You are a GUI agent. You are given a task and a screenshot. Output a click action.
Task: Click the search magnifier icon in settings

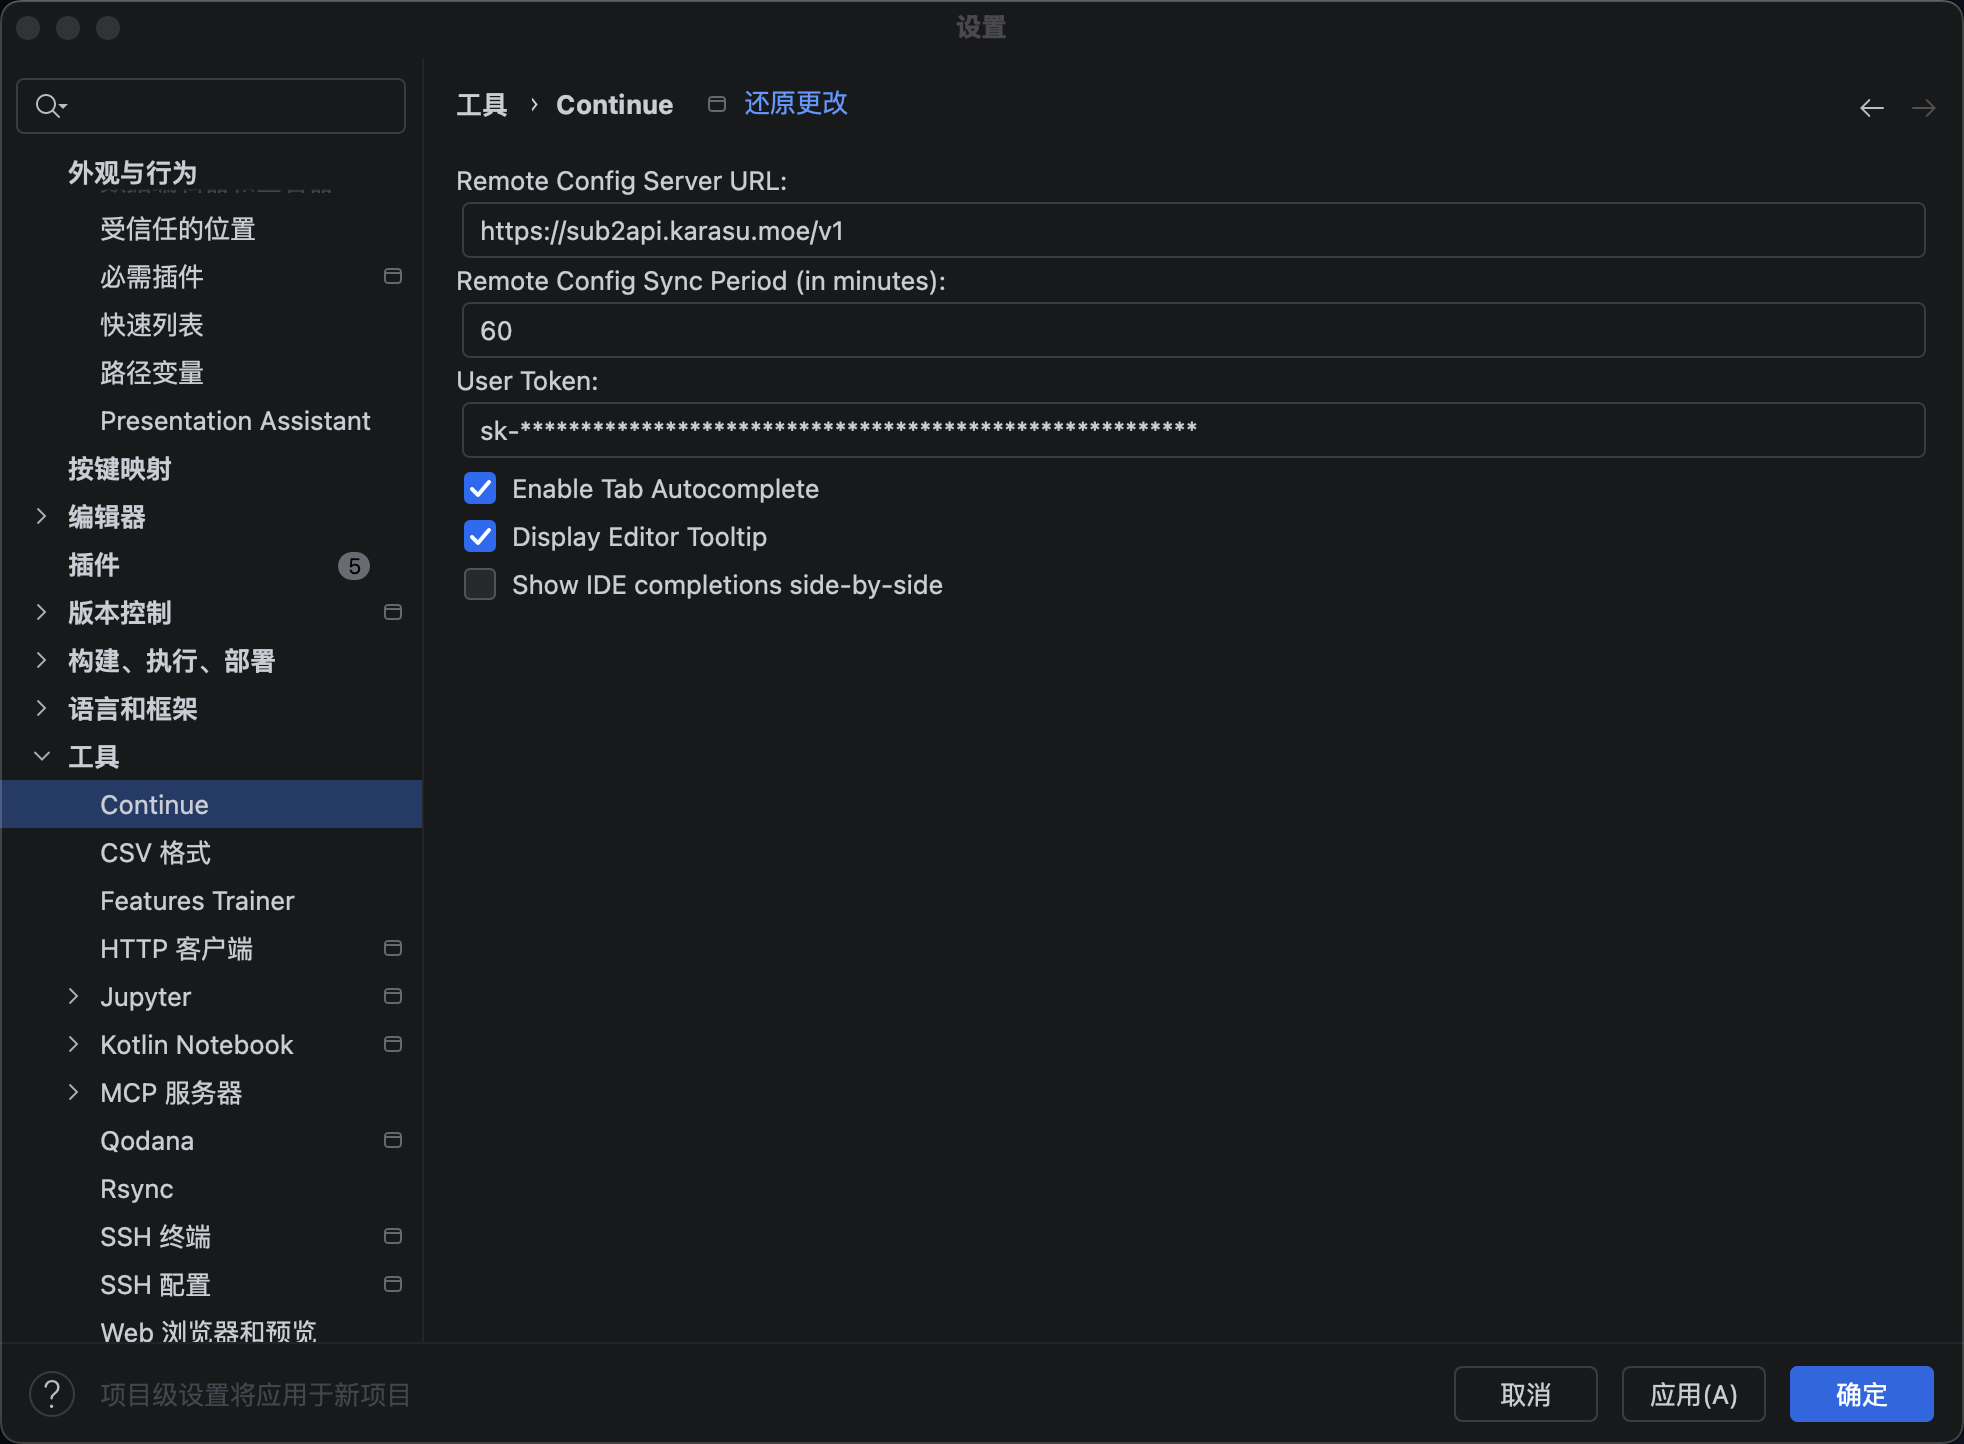[x=50, y=105]
